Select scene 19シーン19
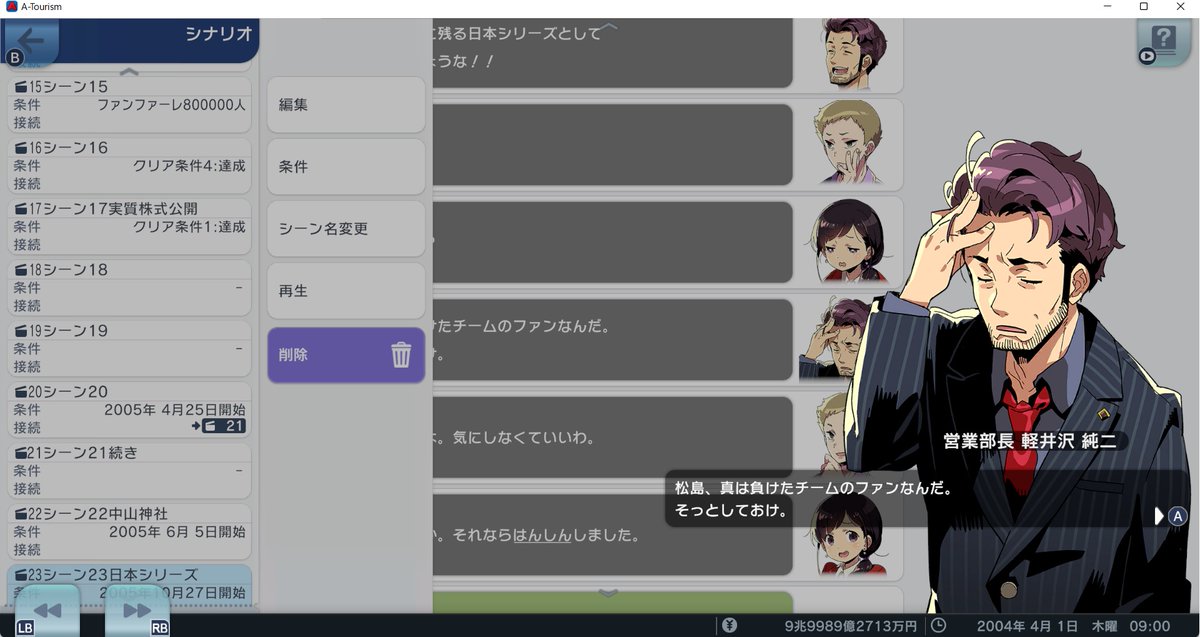Screen dimensions: 1200x637 tap(129, 348)
